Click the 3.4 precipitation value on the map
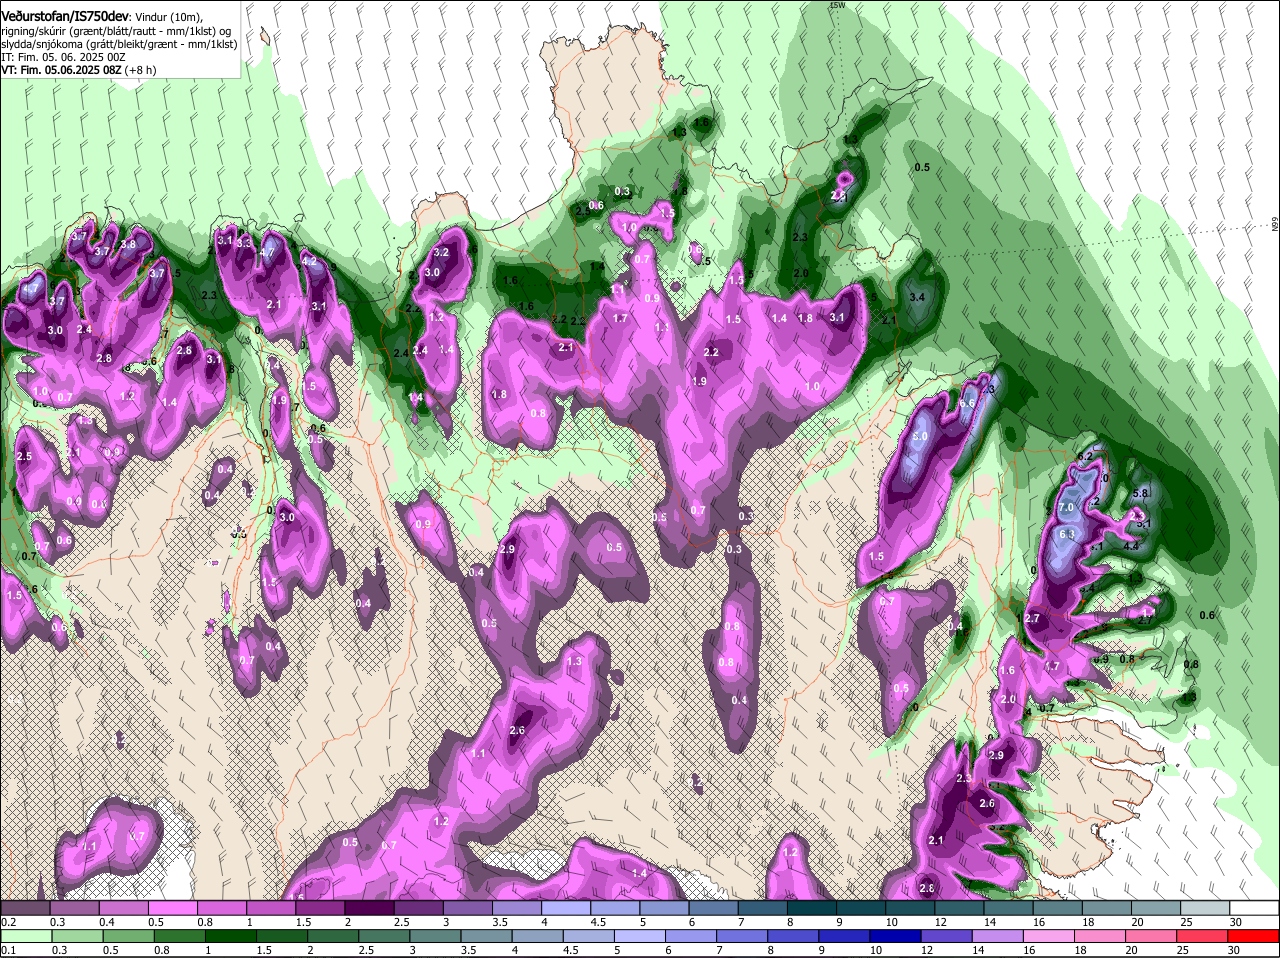Viewport: 1280px width, 958px height. pos(917,298)
